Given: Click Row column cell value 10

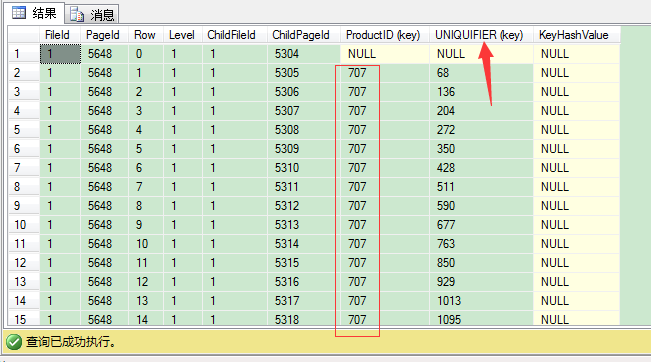Looking at the screenshot, I should (x=146, y=244).
